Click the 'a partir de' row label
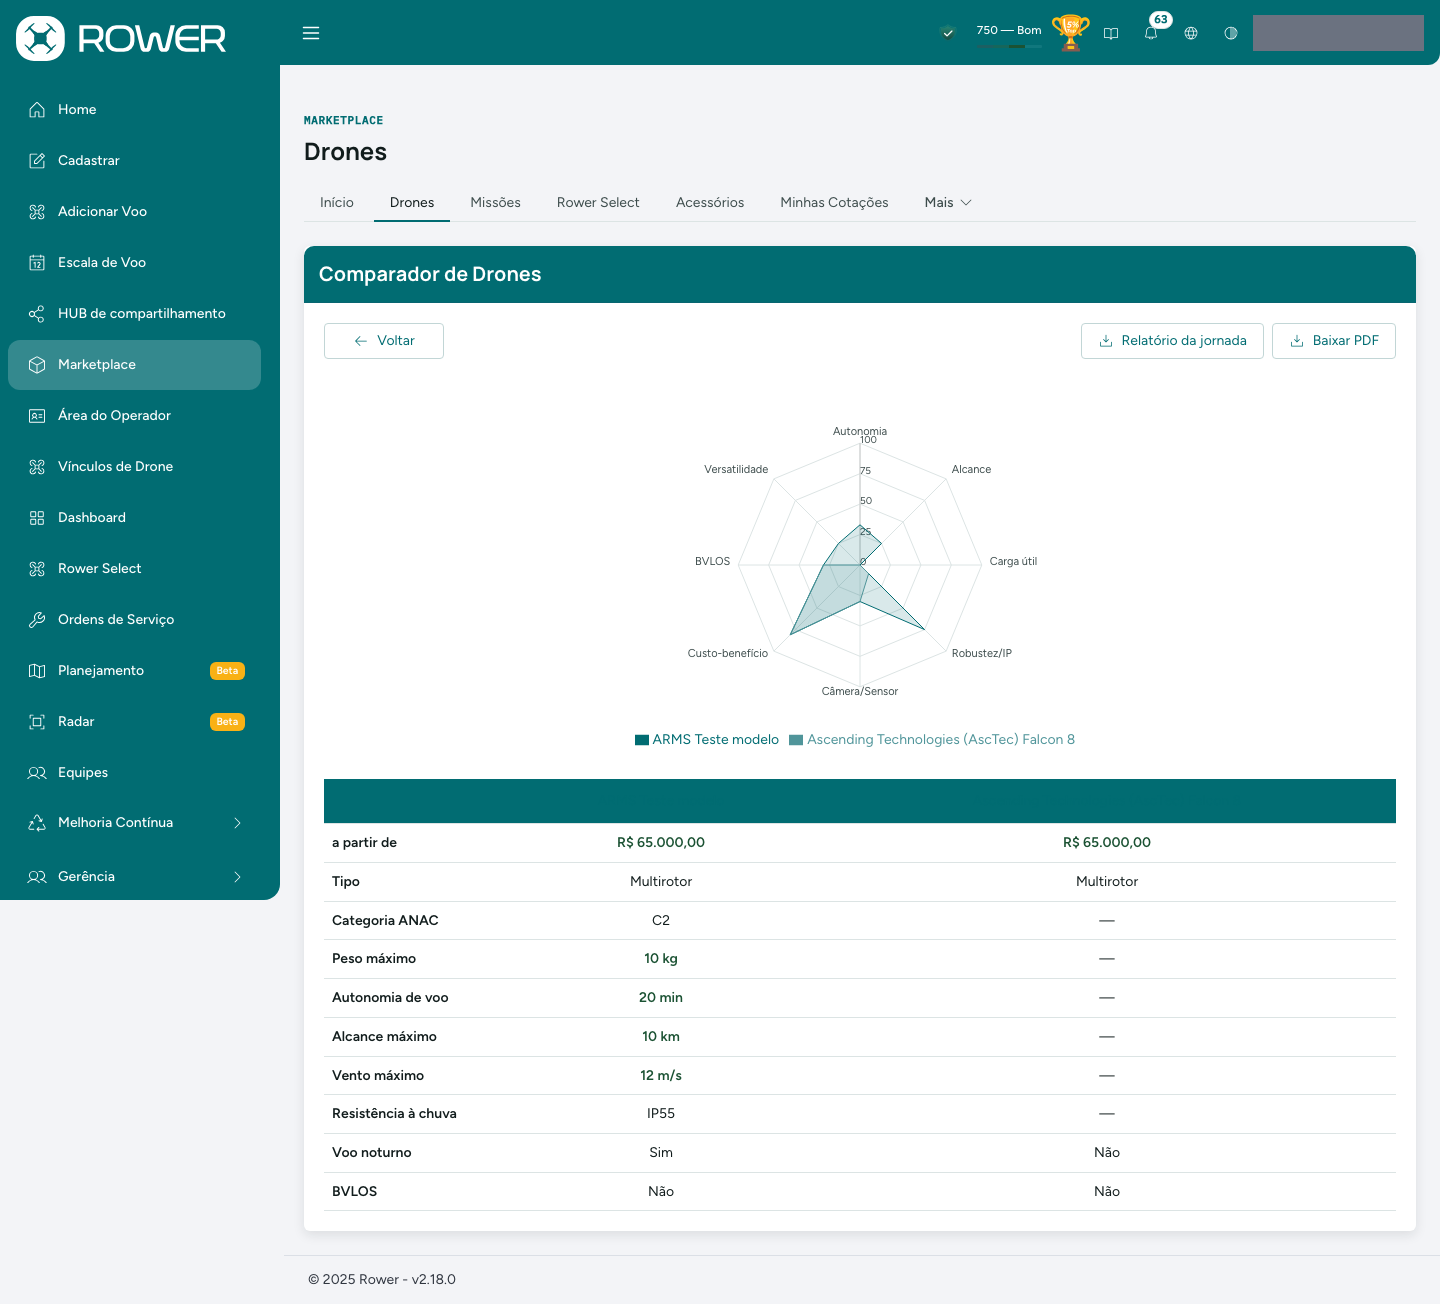 (364, 843)
